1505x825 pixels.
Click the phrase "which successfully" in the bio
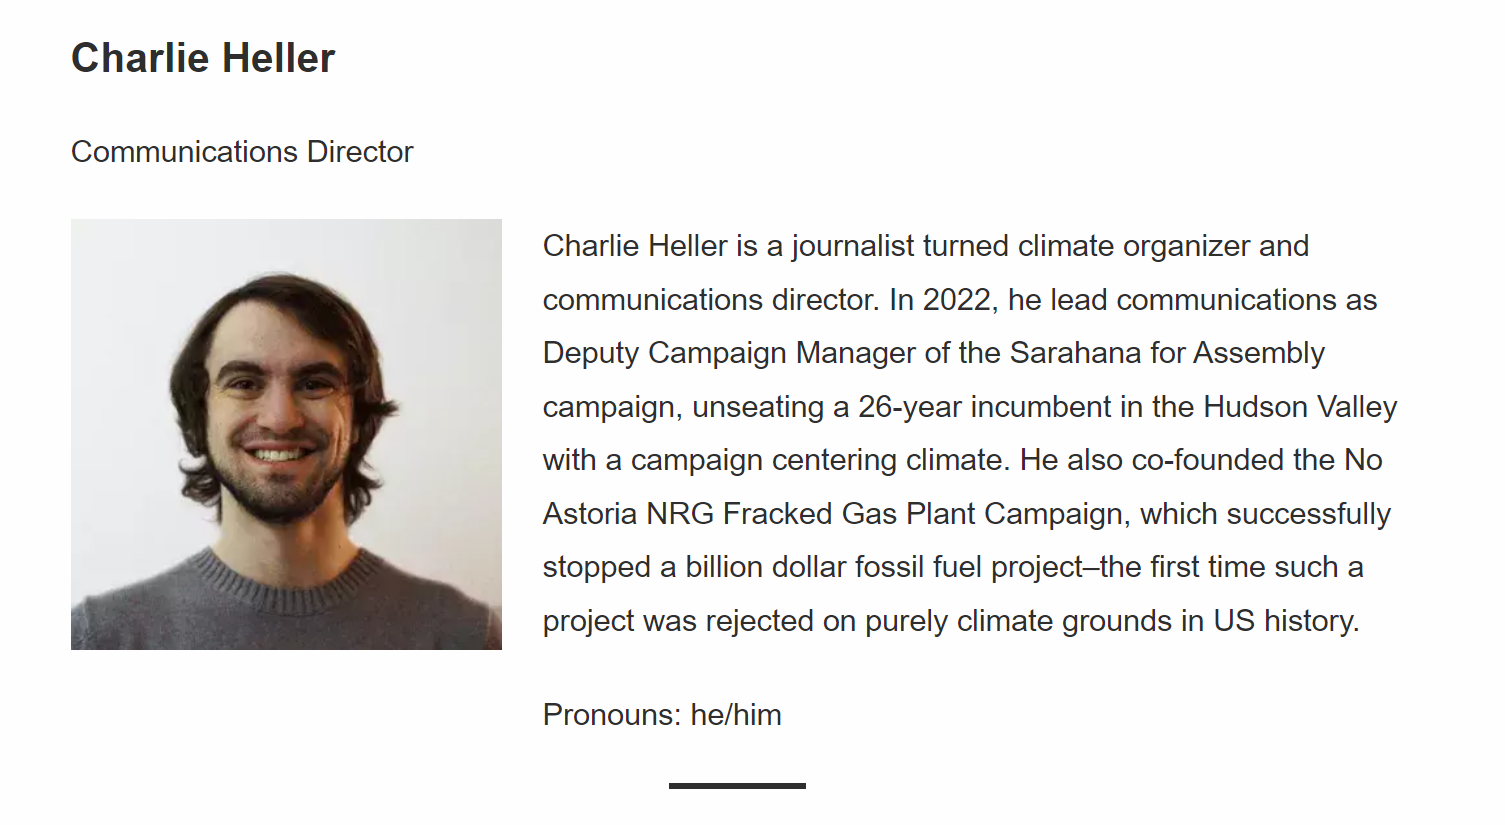1266,514
